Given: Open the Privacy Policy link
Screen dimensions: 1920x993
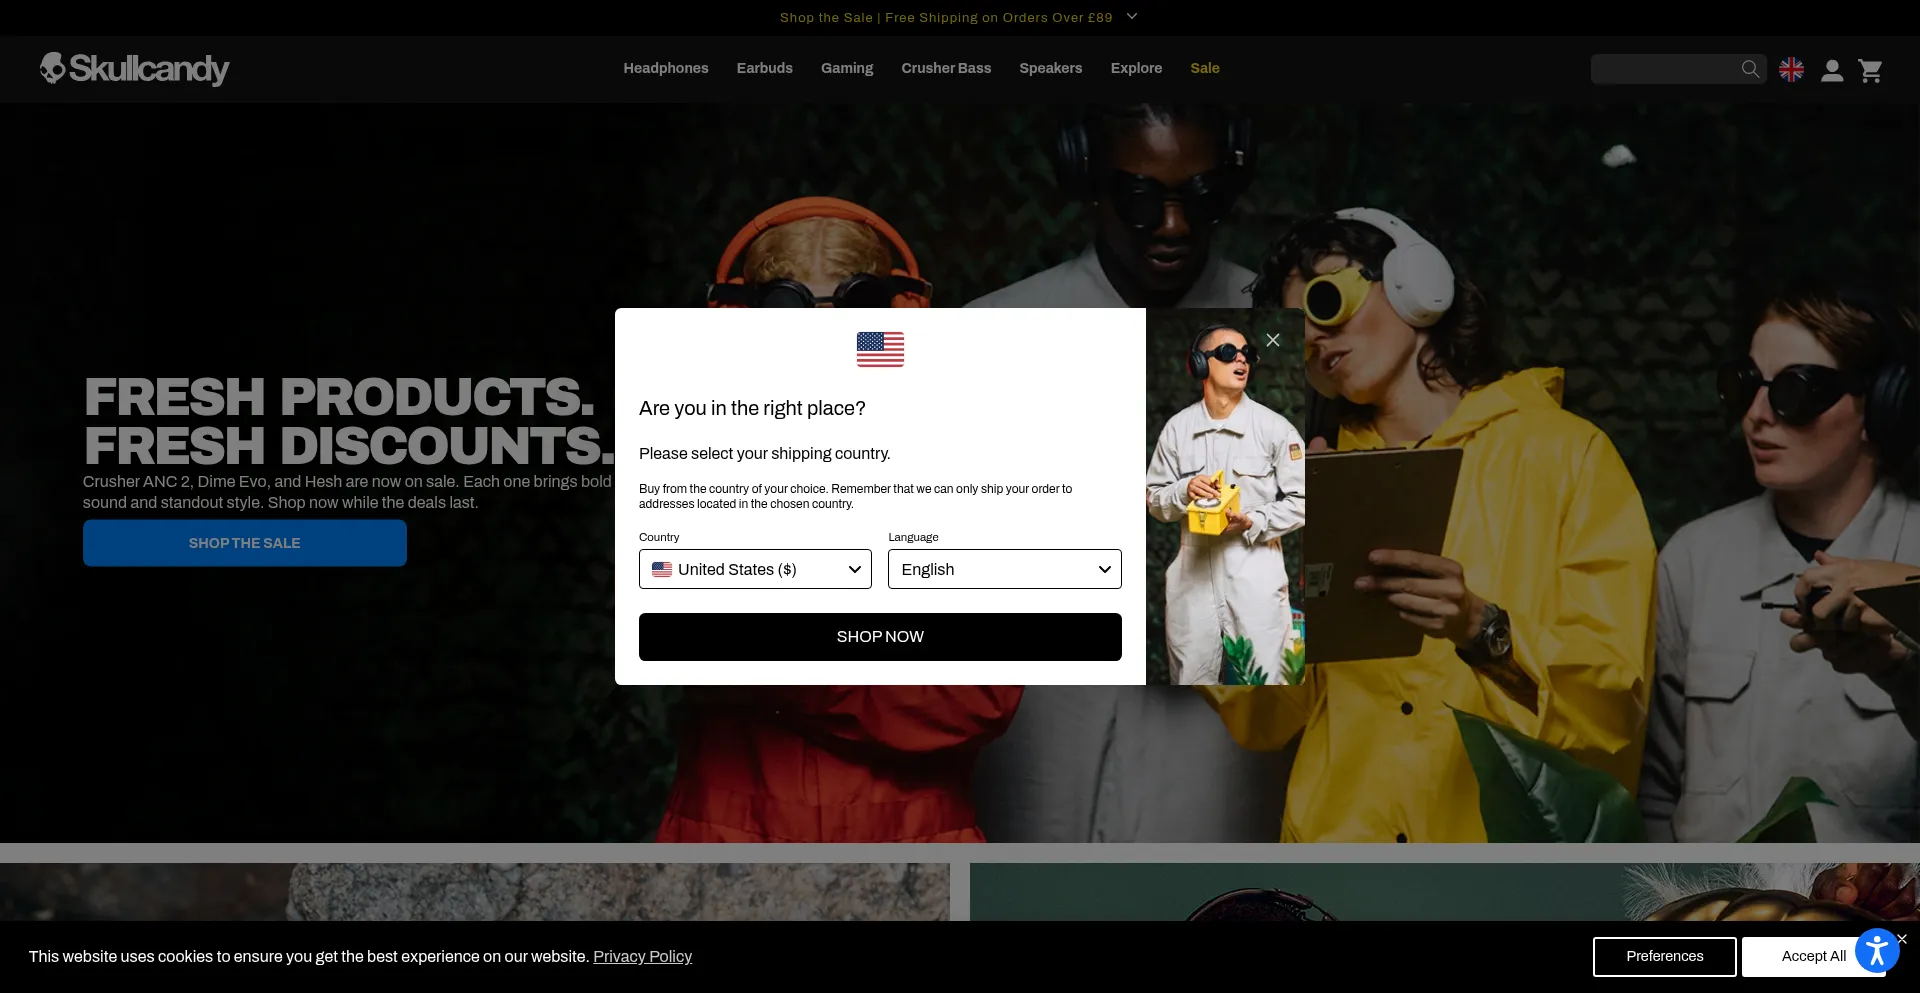Looking at the screenshot, I should [642, 957].
